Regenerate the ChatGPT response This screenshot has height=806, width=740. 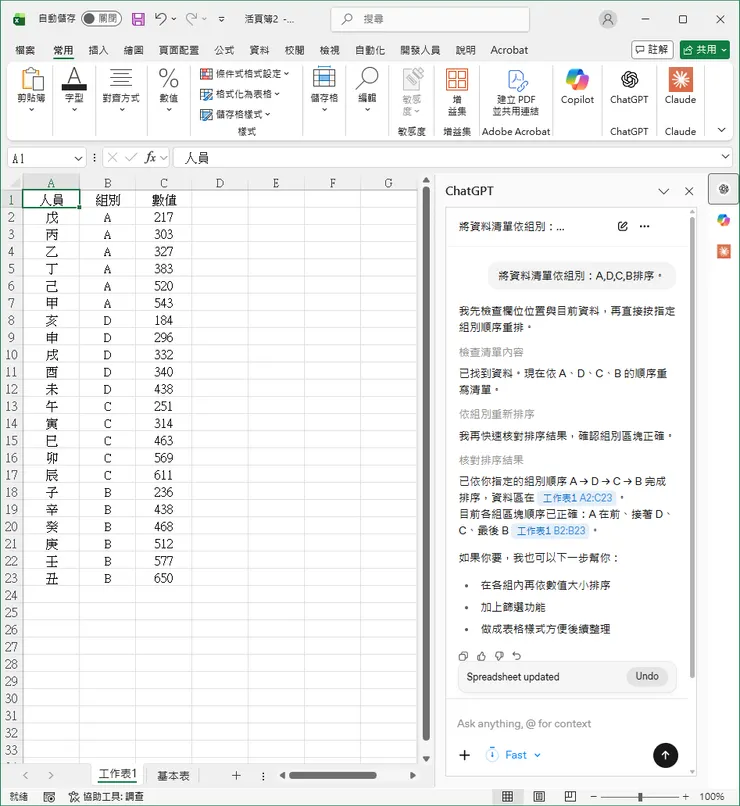[516, 656]
